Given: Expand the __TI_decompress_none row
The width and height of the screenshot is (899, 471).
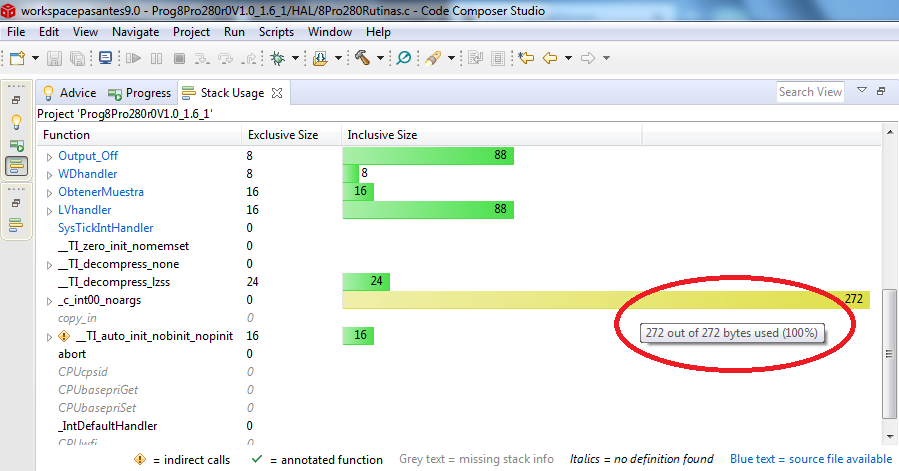Looking at the screenshot, I should [49, 265].
